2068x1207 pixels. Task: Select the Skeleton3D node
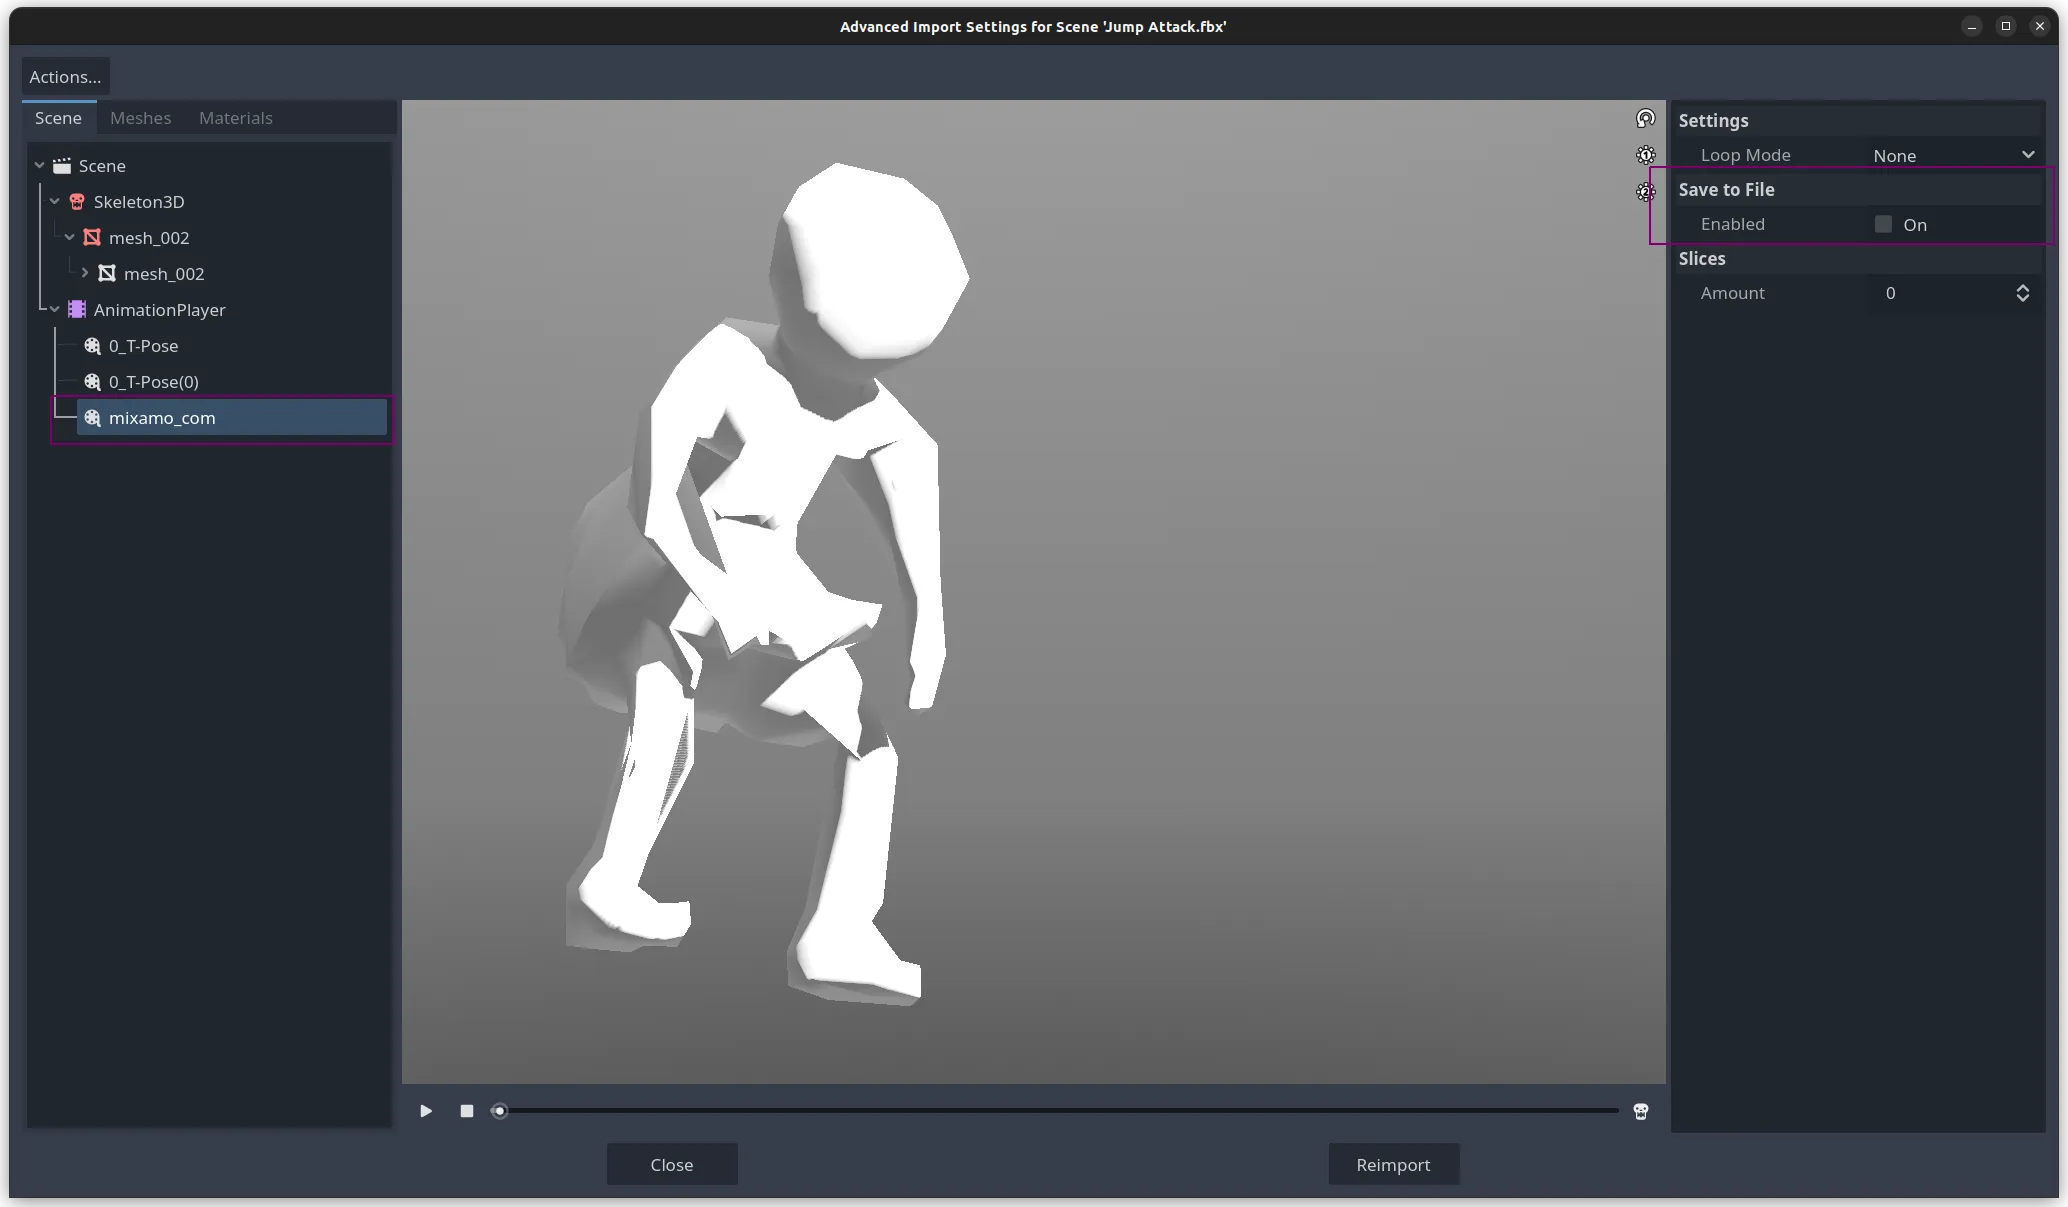(138, 202)
